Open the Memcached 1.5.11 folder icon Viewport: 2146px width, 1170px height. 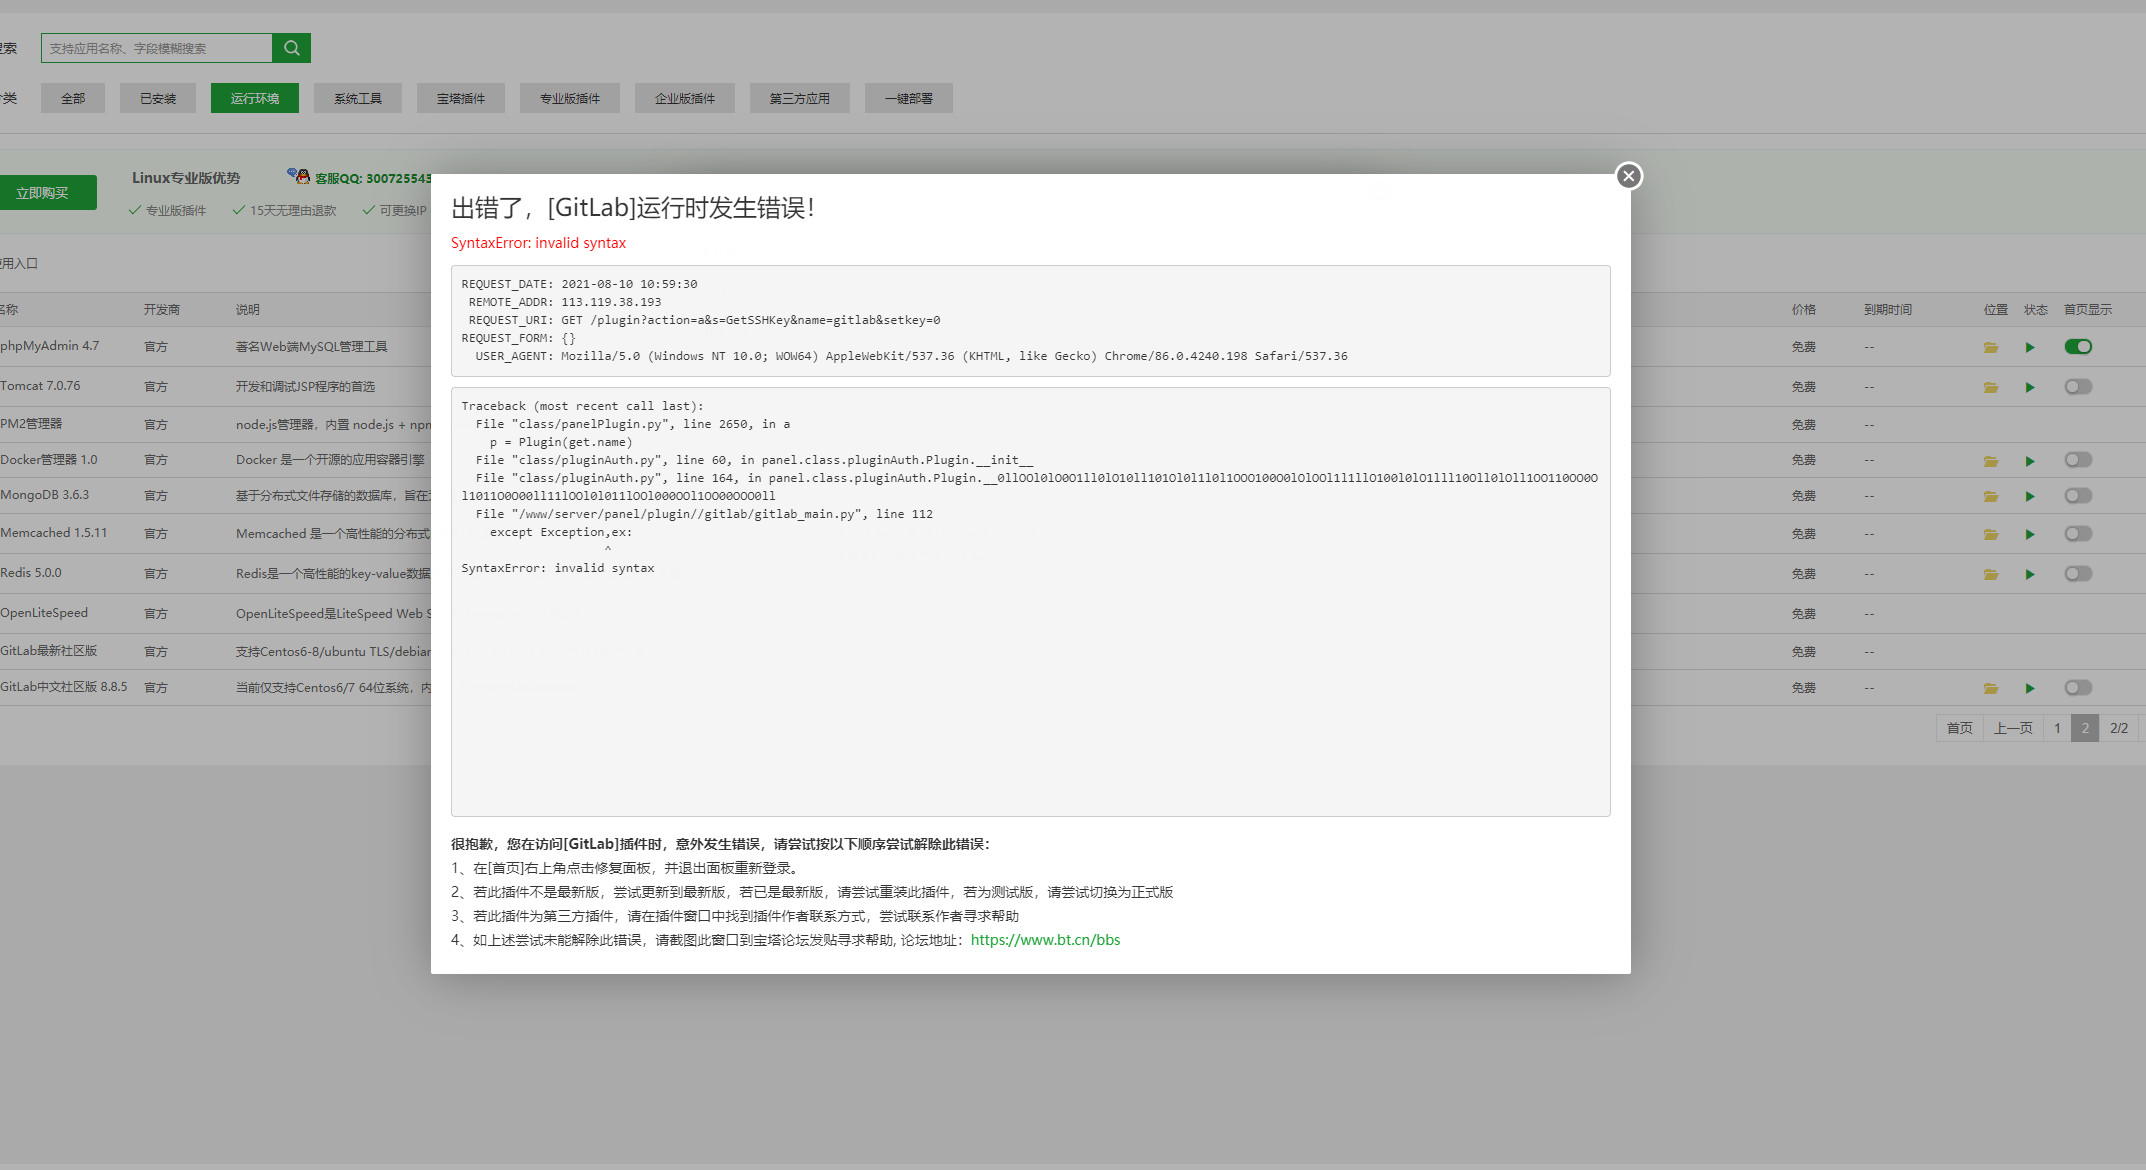pyautogui.click(x=1991, y=534)
